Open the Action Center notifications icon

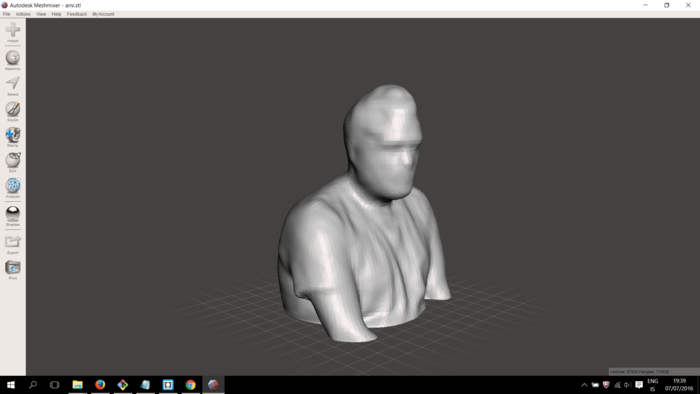tap(639, 385)
